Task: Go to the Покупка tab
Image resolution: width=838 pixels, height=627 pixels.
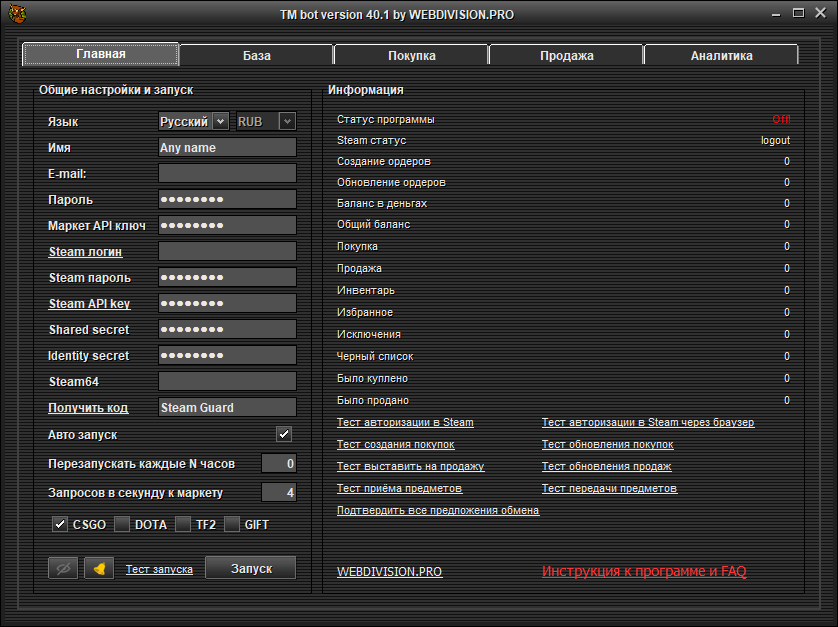Action: tap(411, 56)
